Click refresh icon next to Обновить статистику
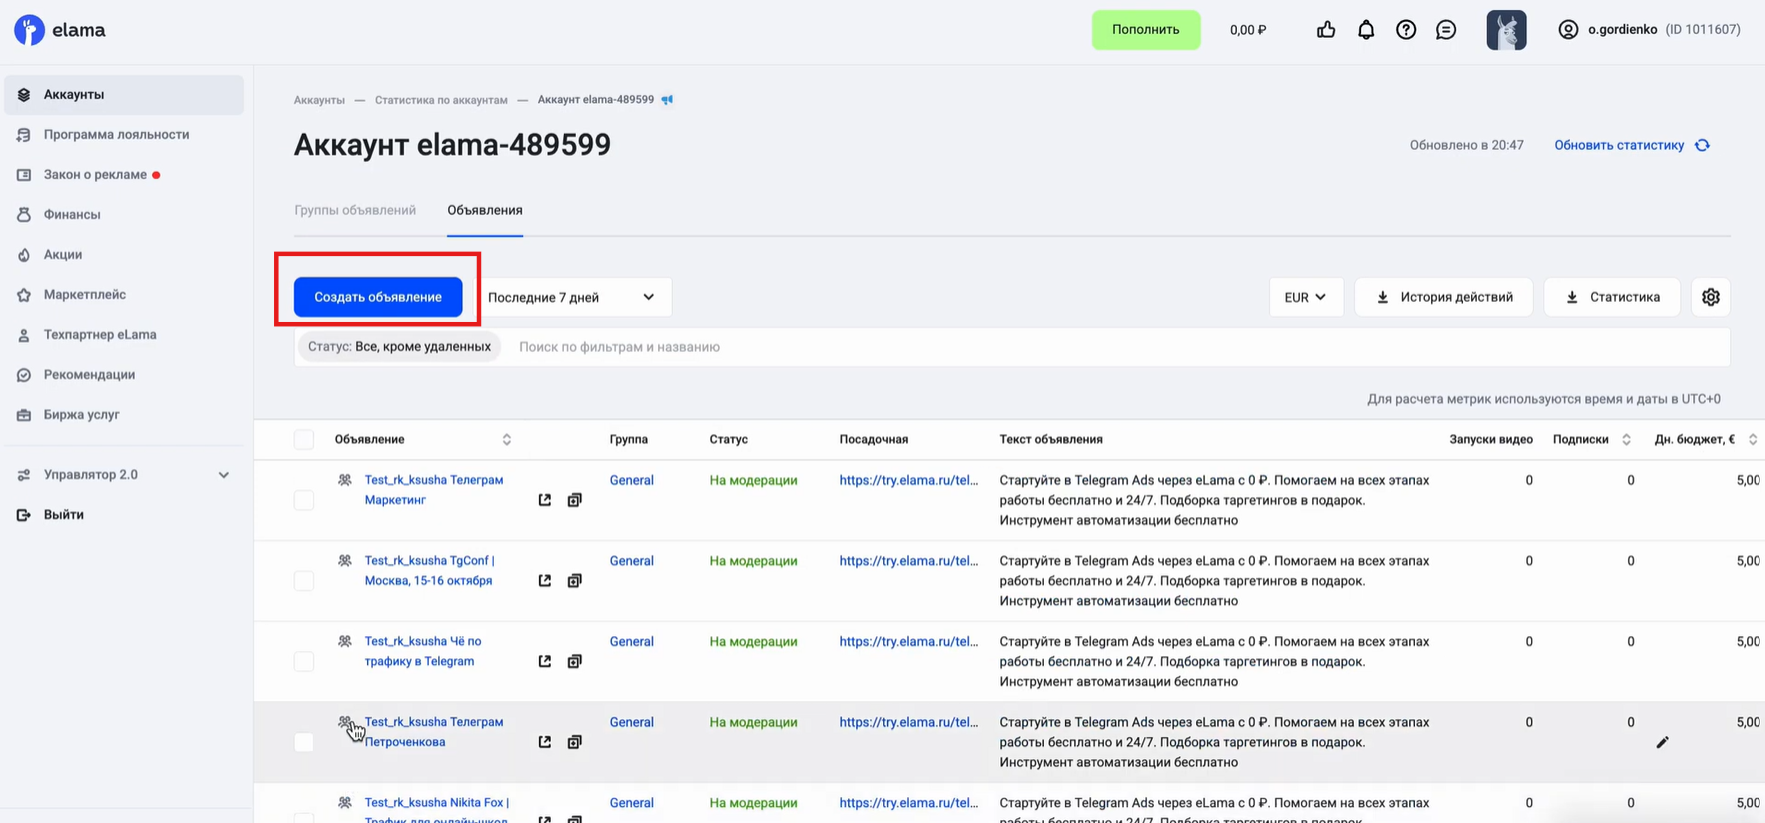Viewport: 1765px width, 823px height. pos(1702,145)
